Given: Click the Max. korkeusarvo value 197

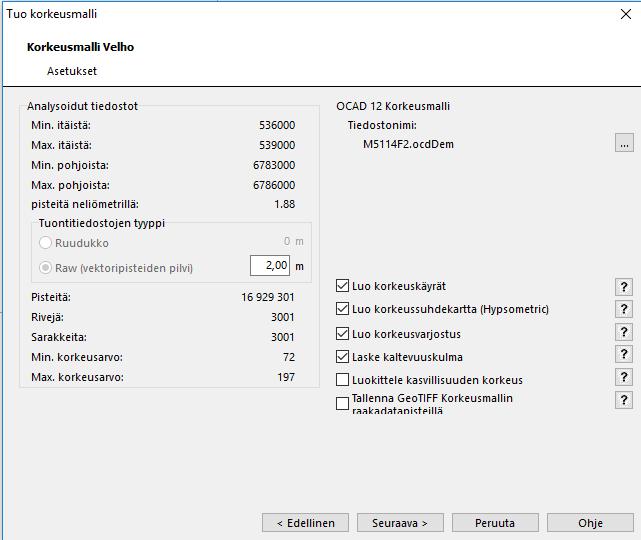Looking at the screenshot, I should click(286, 377).
